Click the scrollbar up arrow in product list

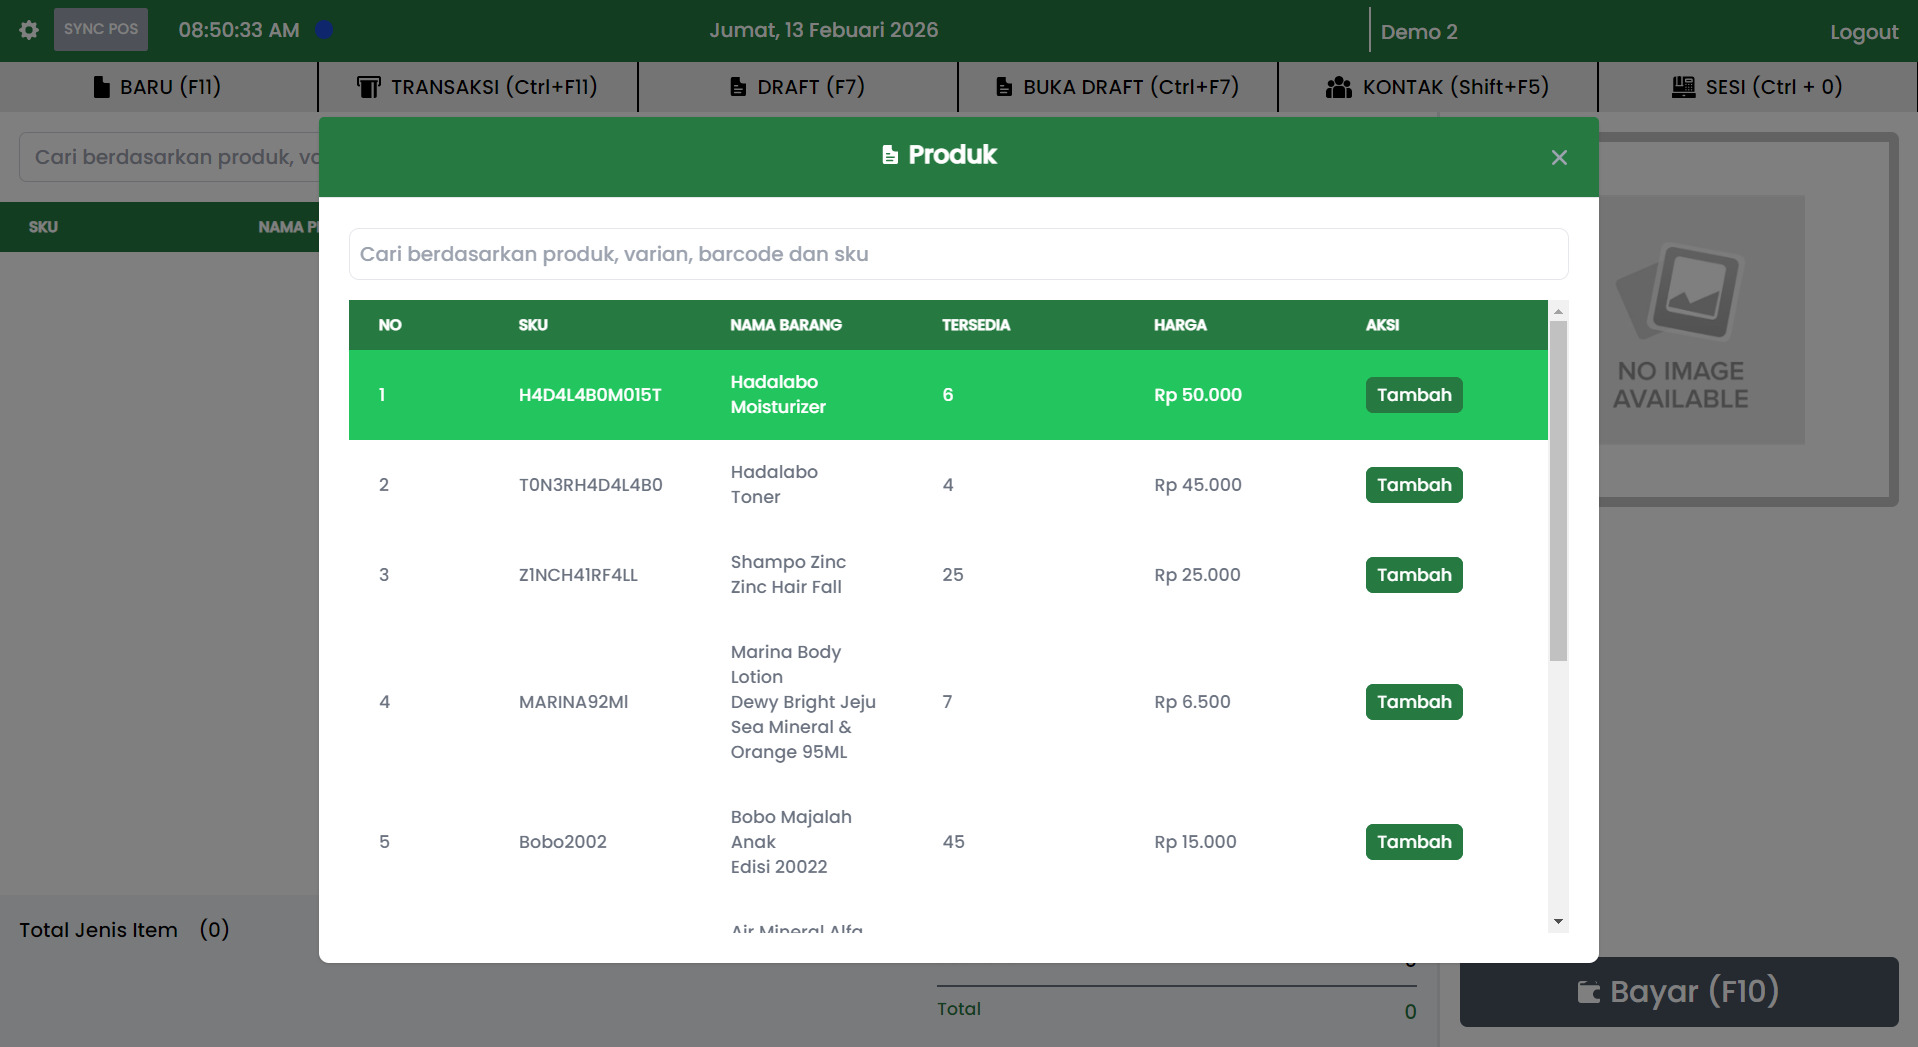[1558, 311]
